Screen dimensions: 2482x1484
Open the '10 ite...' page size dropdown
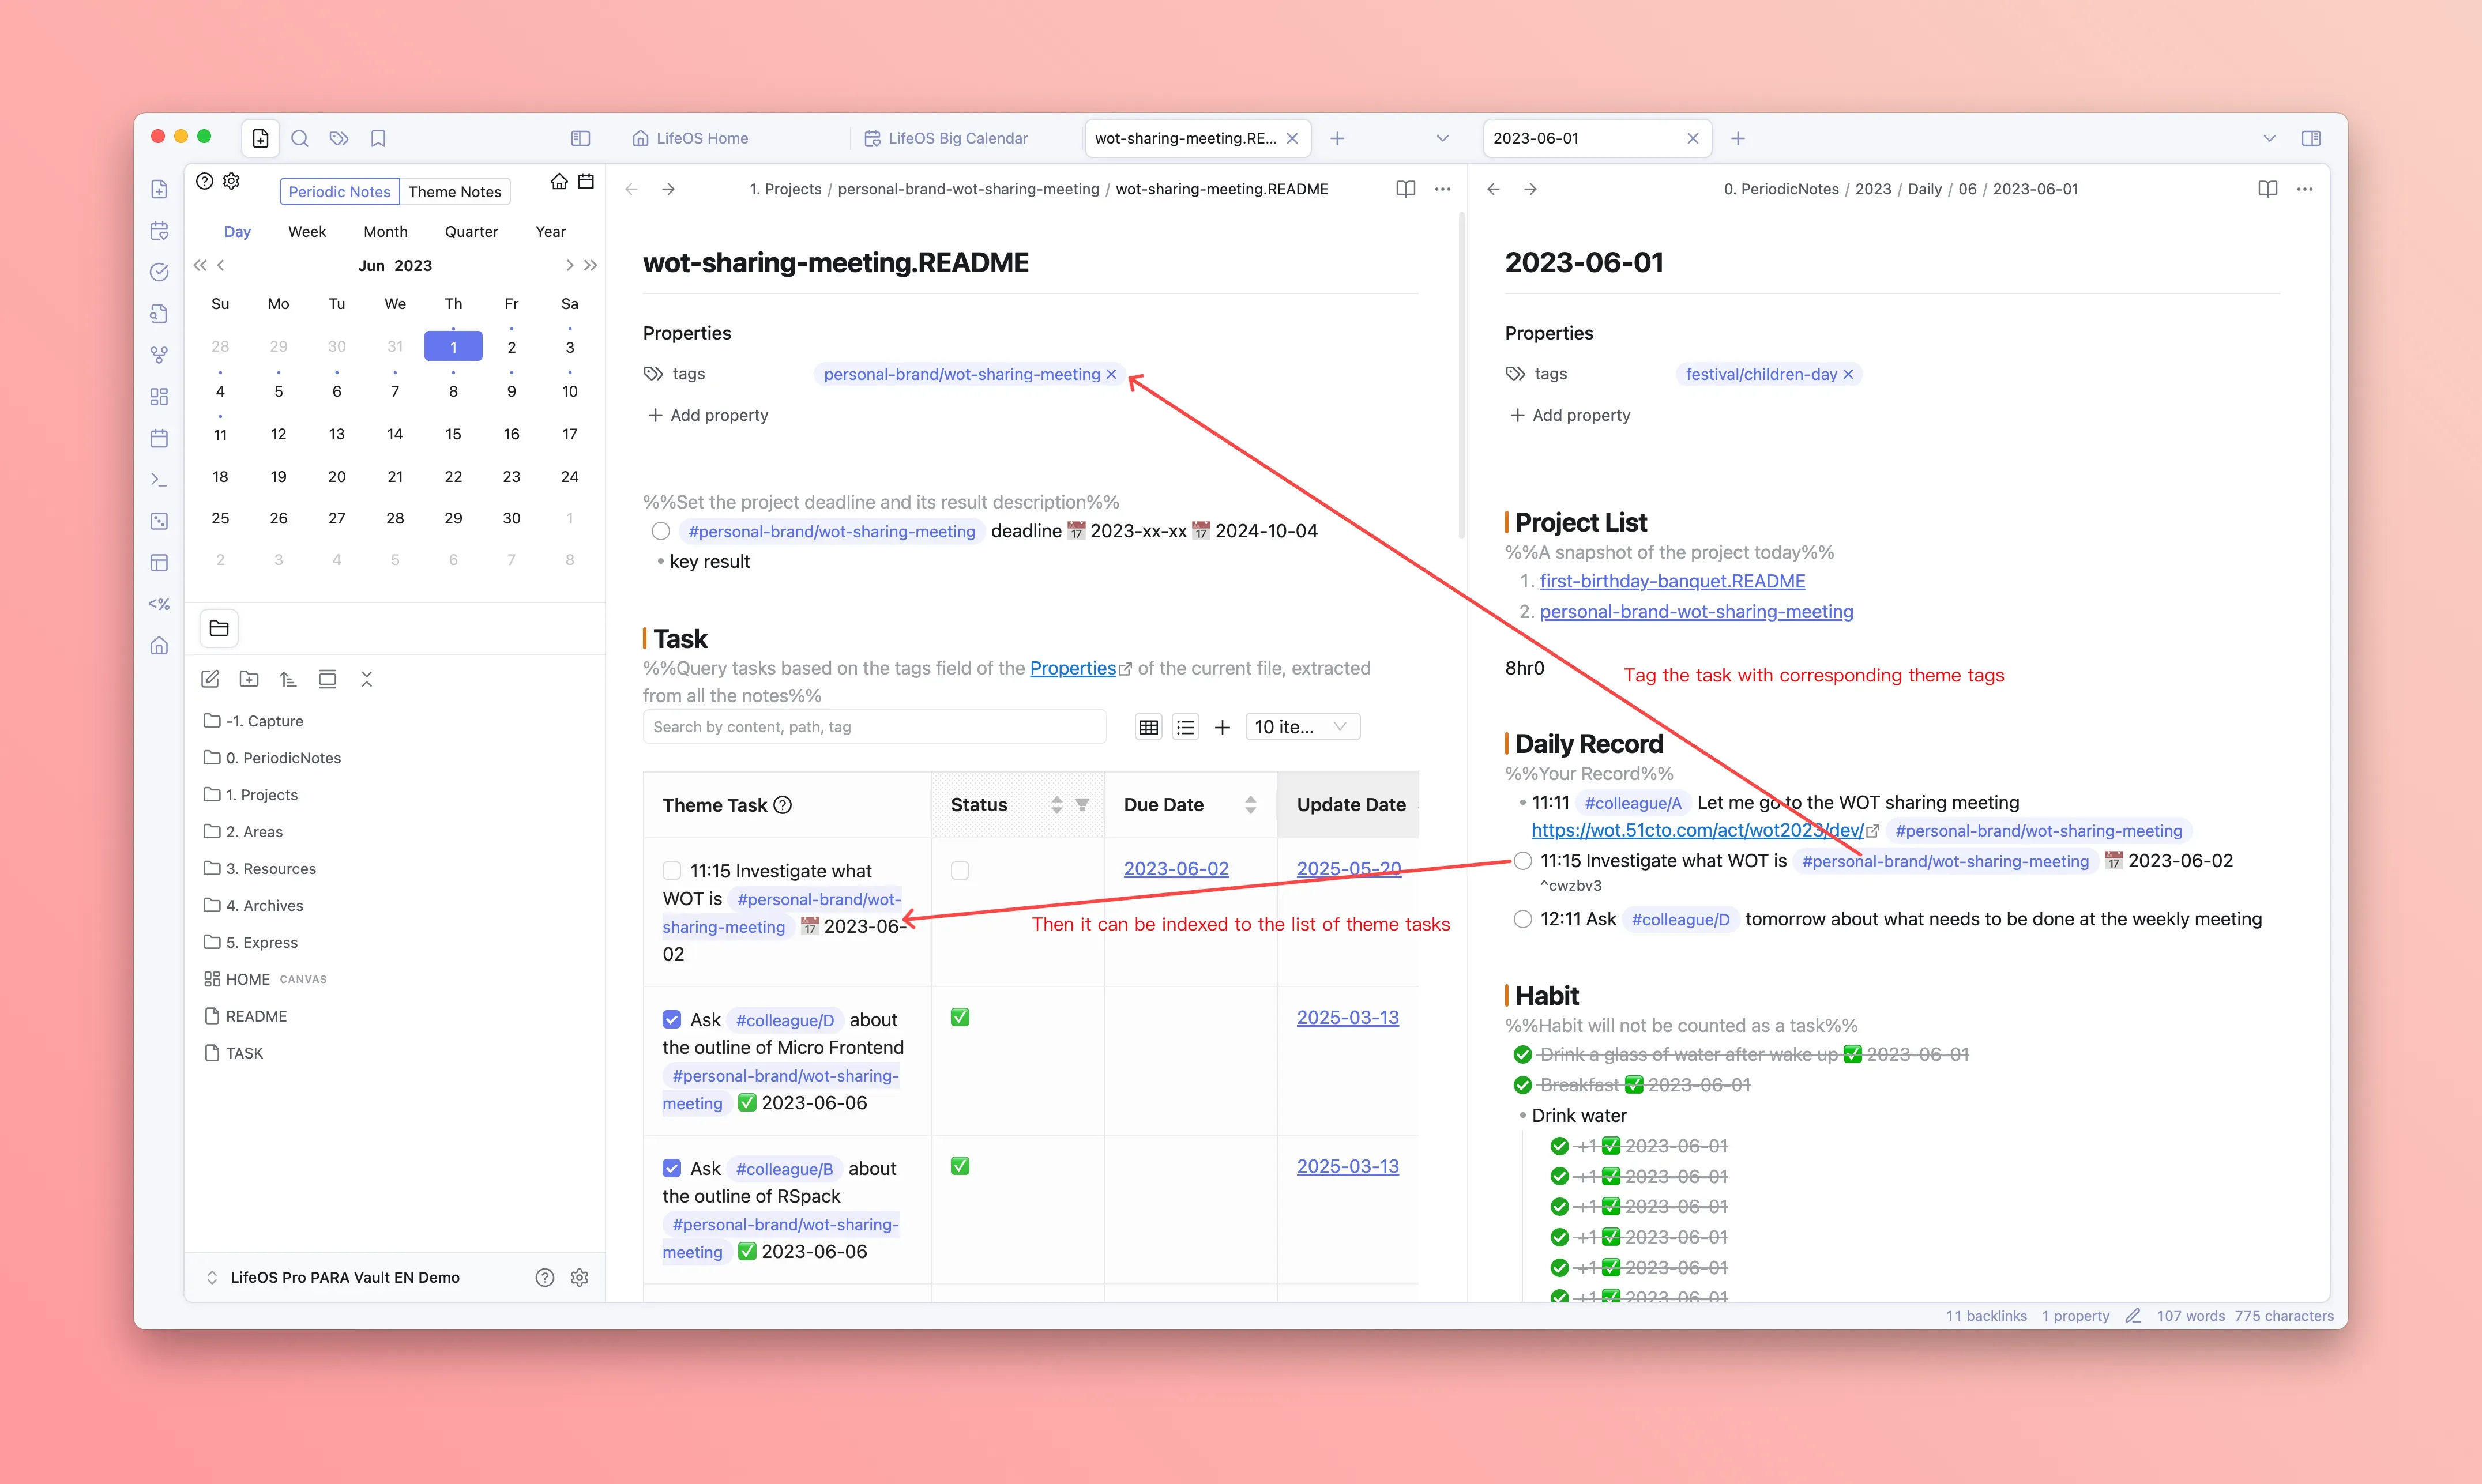click(1302, 727)
